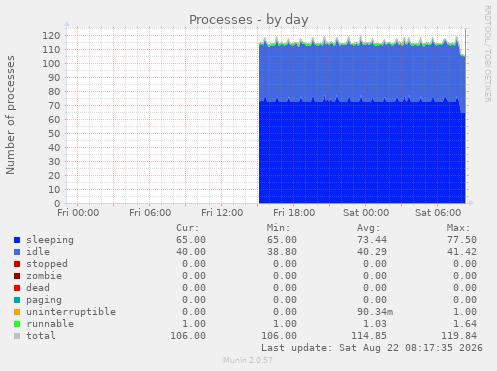Click the y-axis label 120
This screenshot has height=371, width=497.
click(x=51, y=36)
